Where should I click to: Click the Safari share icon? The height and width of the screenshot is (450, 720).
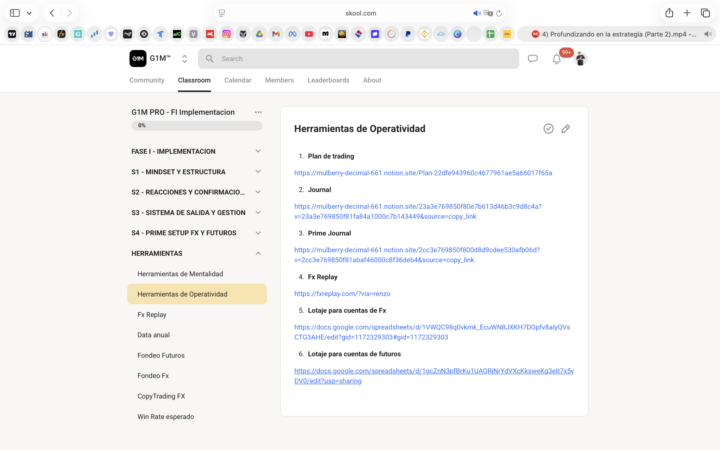(669, 13)
